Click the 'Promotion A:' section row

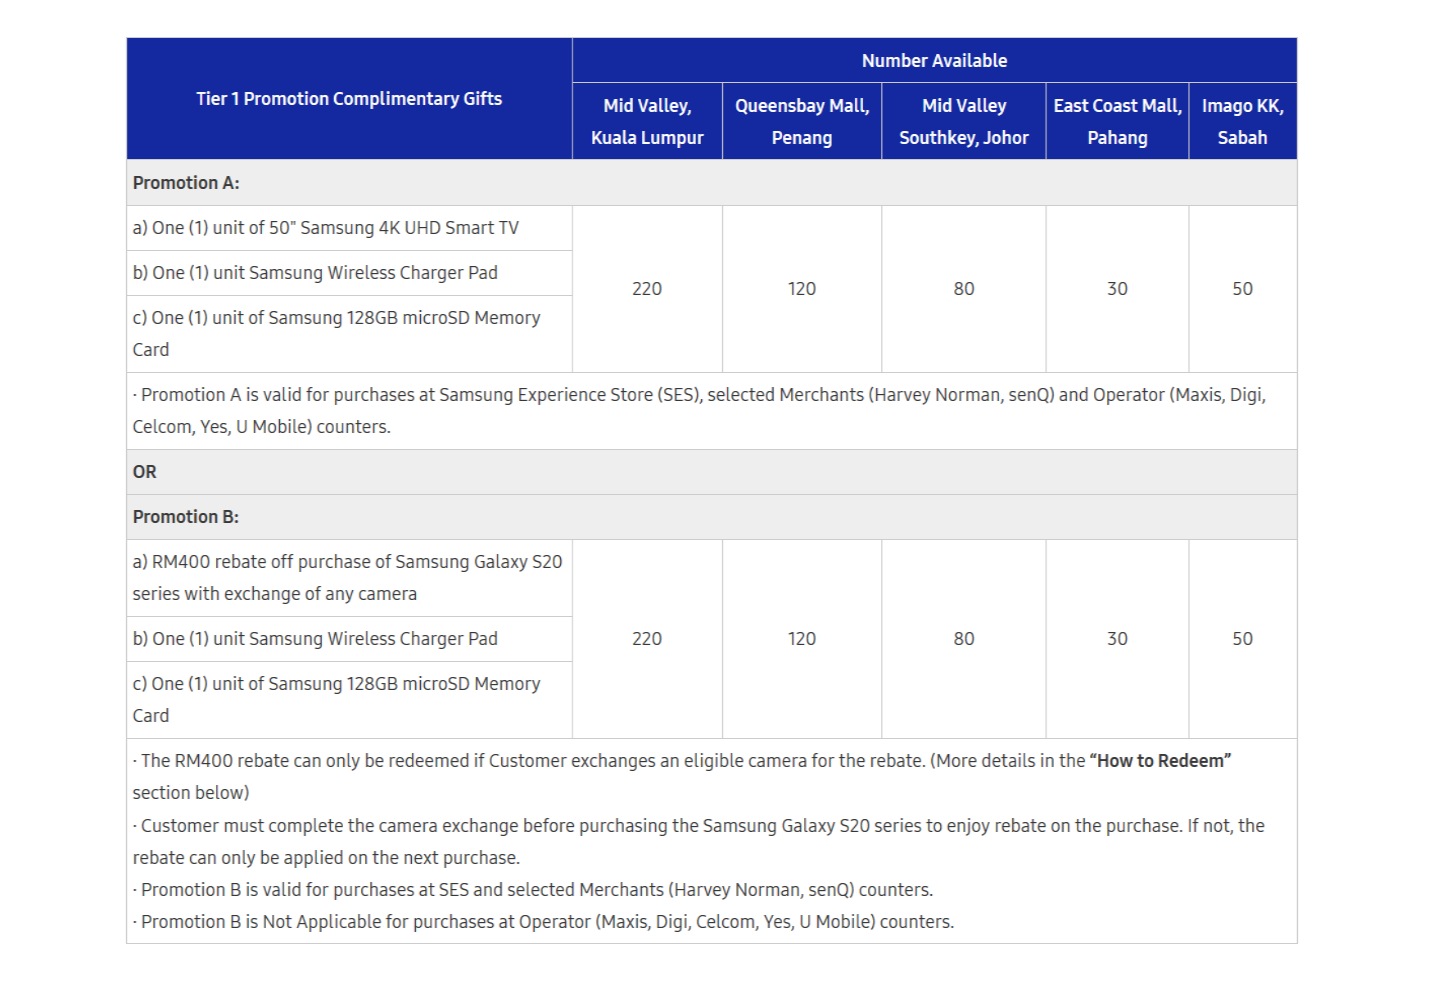tap(712, 183)
